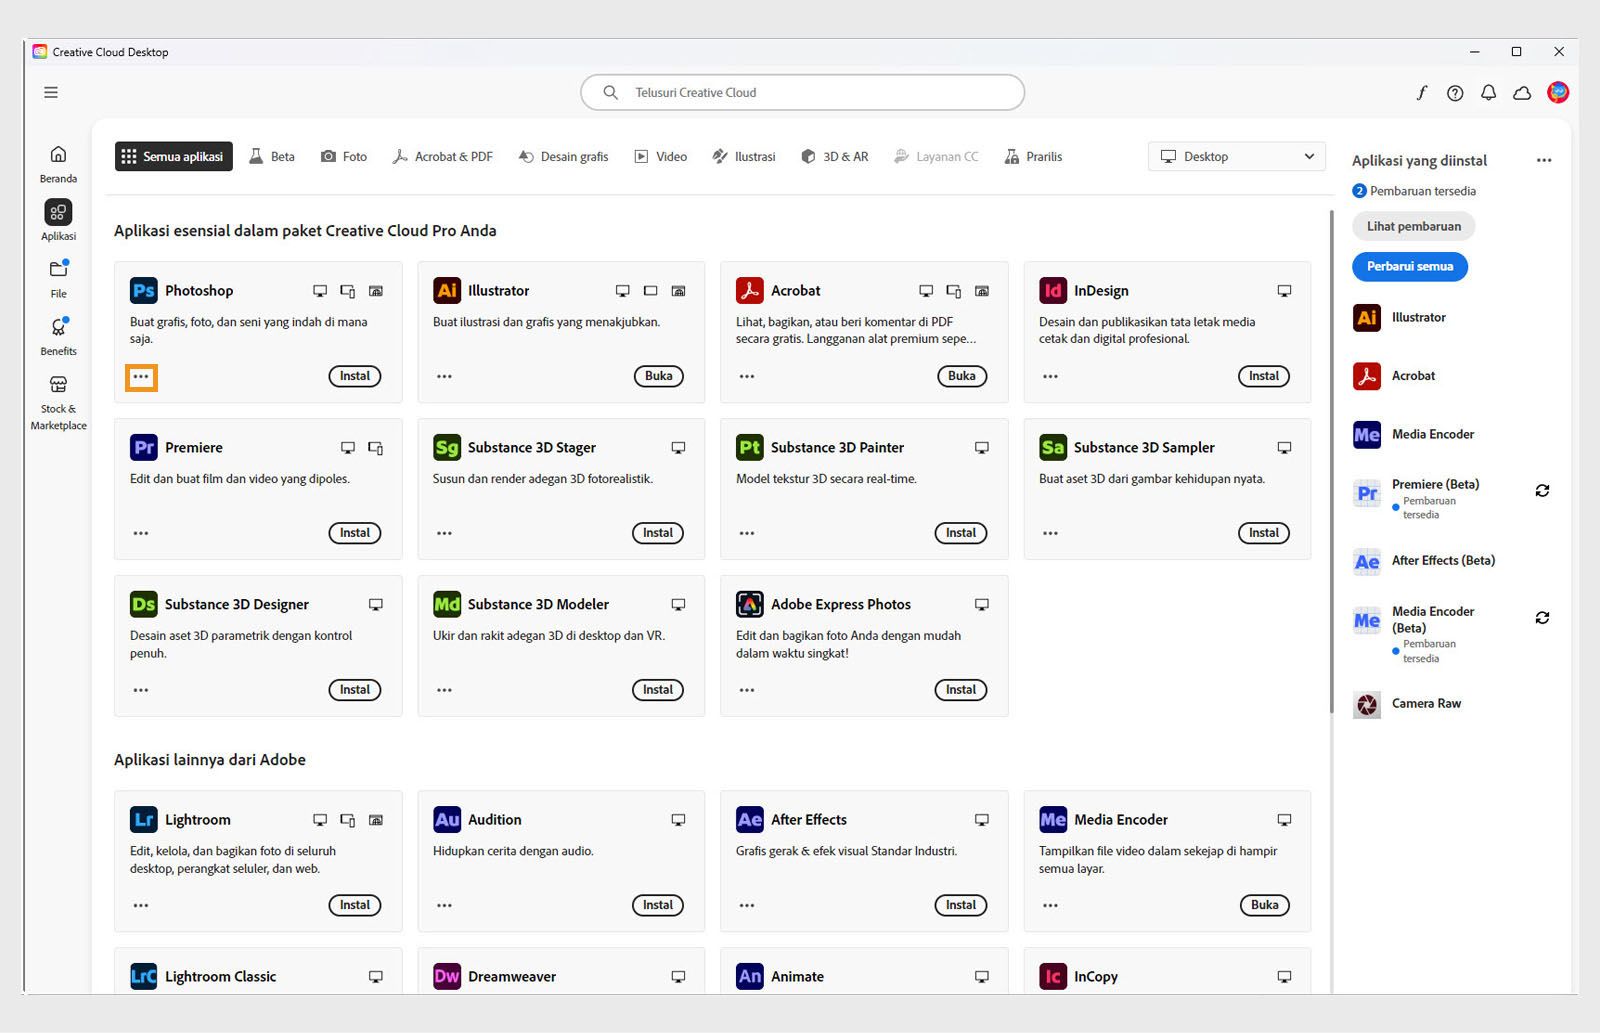Open File section in sidebar
This screenshot has width=1600, height=1033.
[x=58, y=270]
